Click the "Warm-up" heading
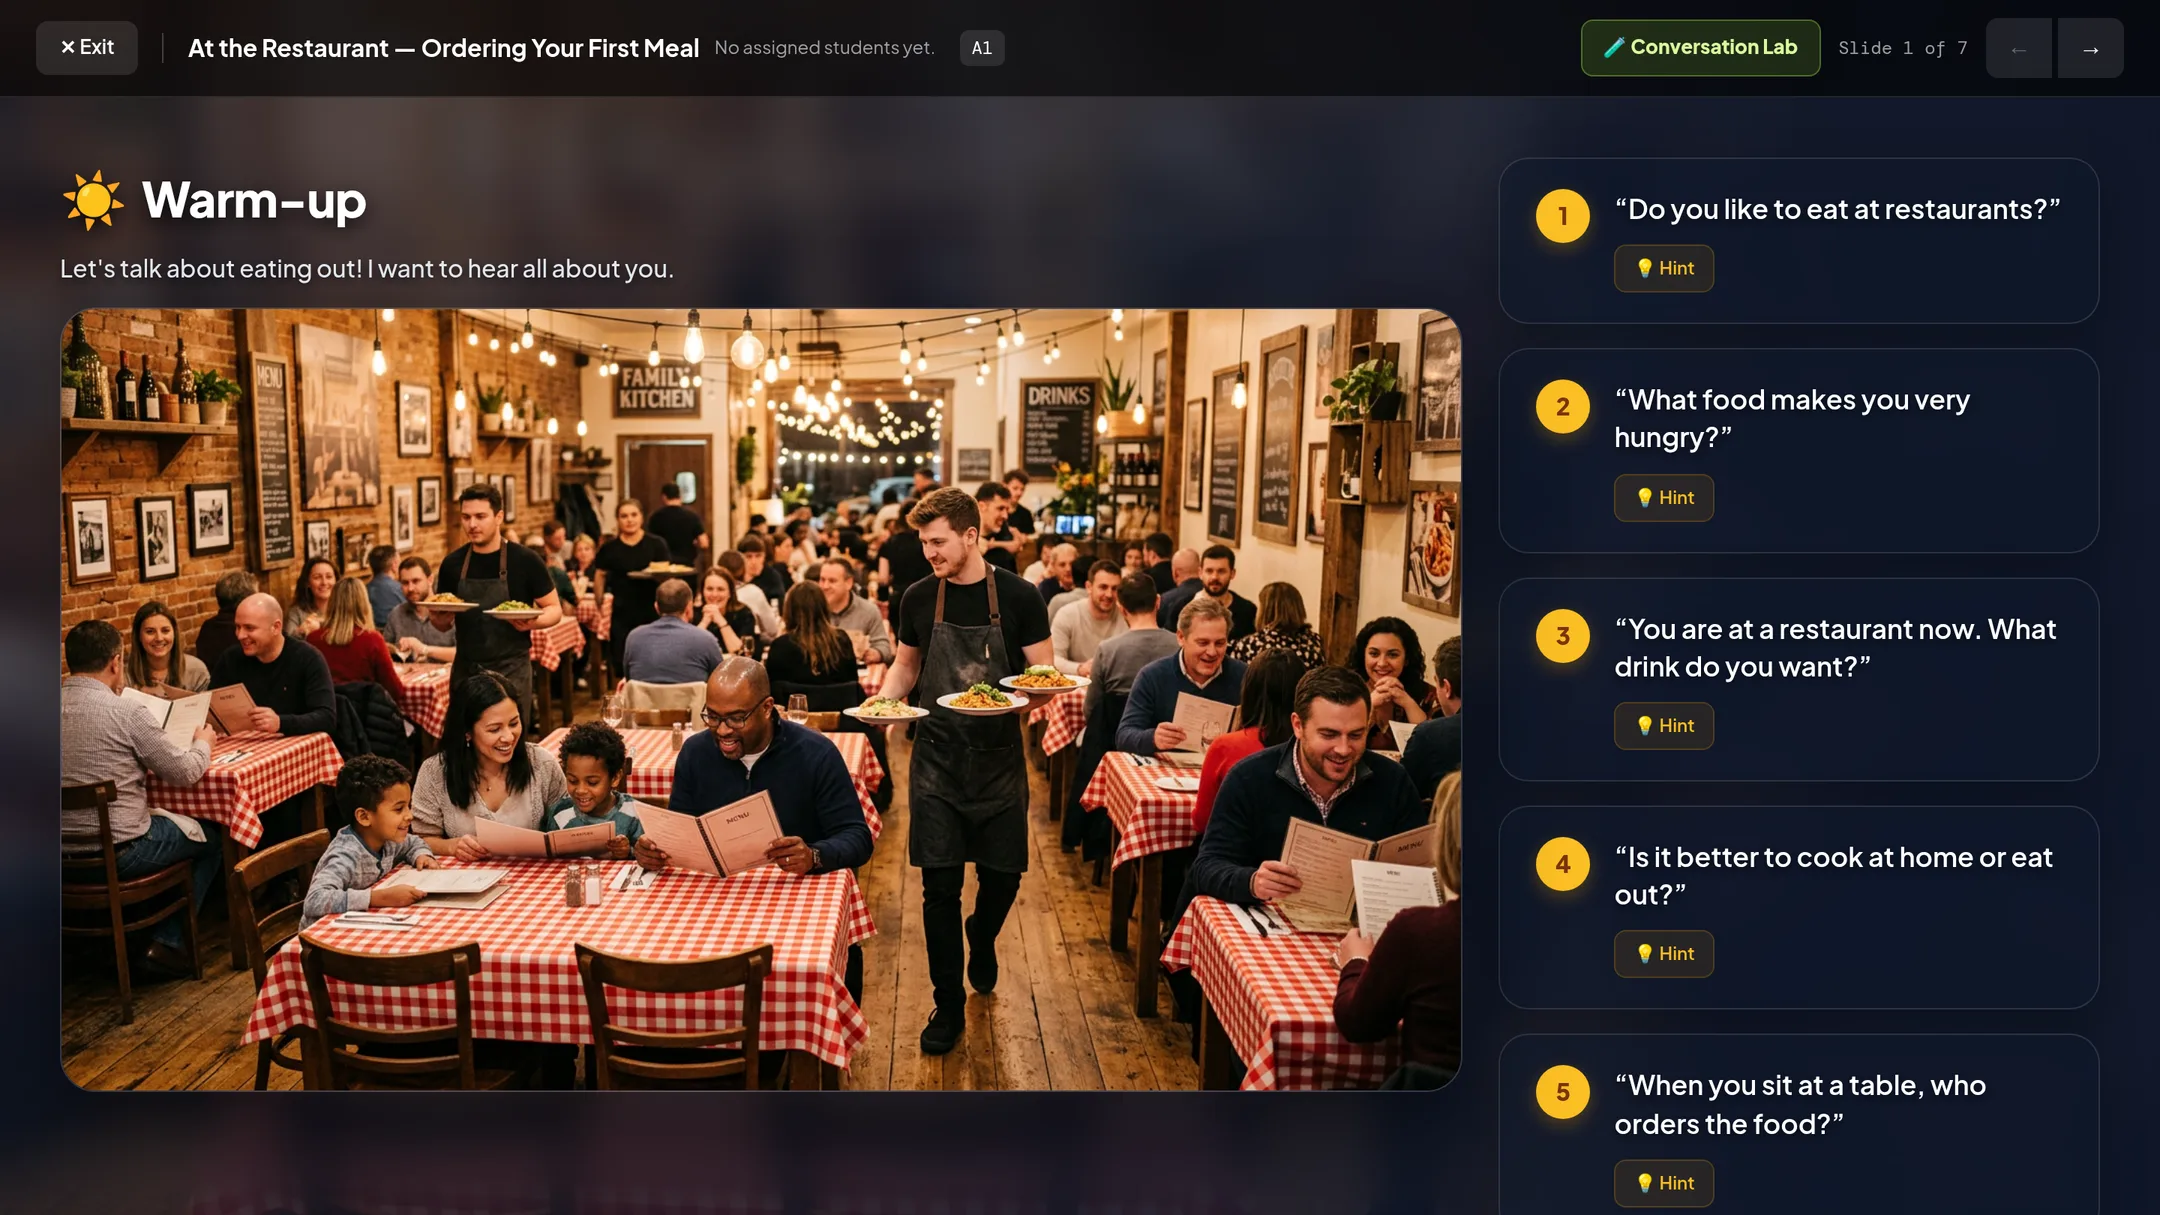This screenshot has height=1215, width=2160. coord(254,200)
